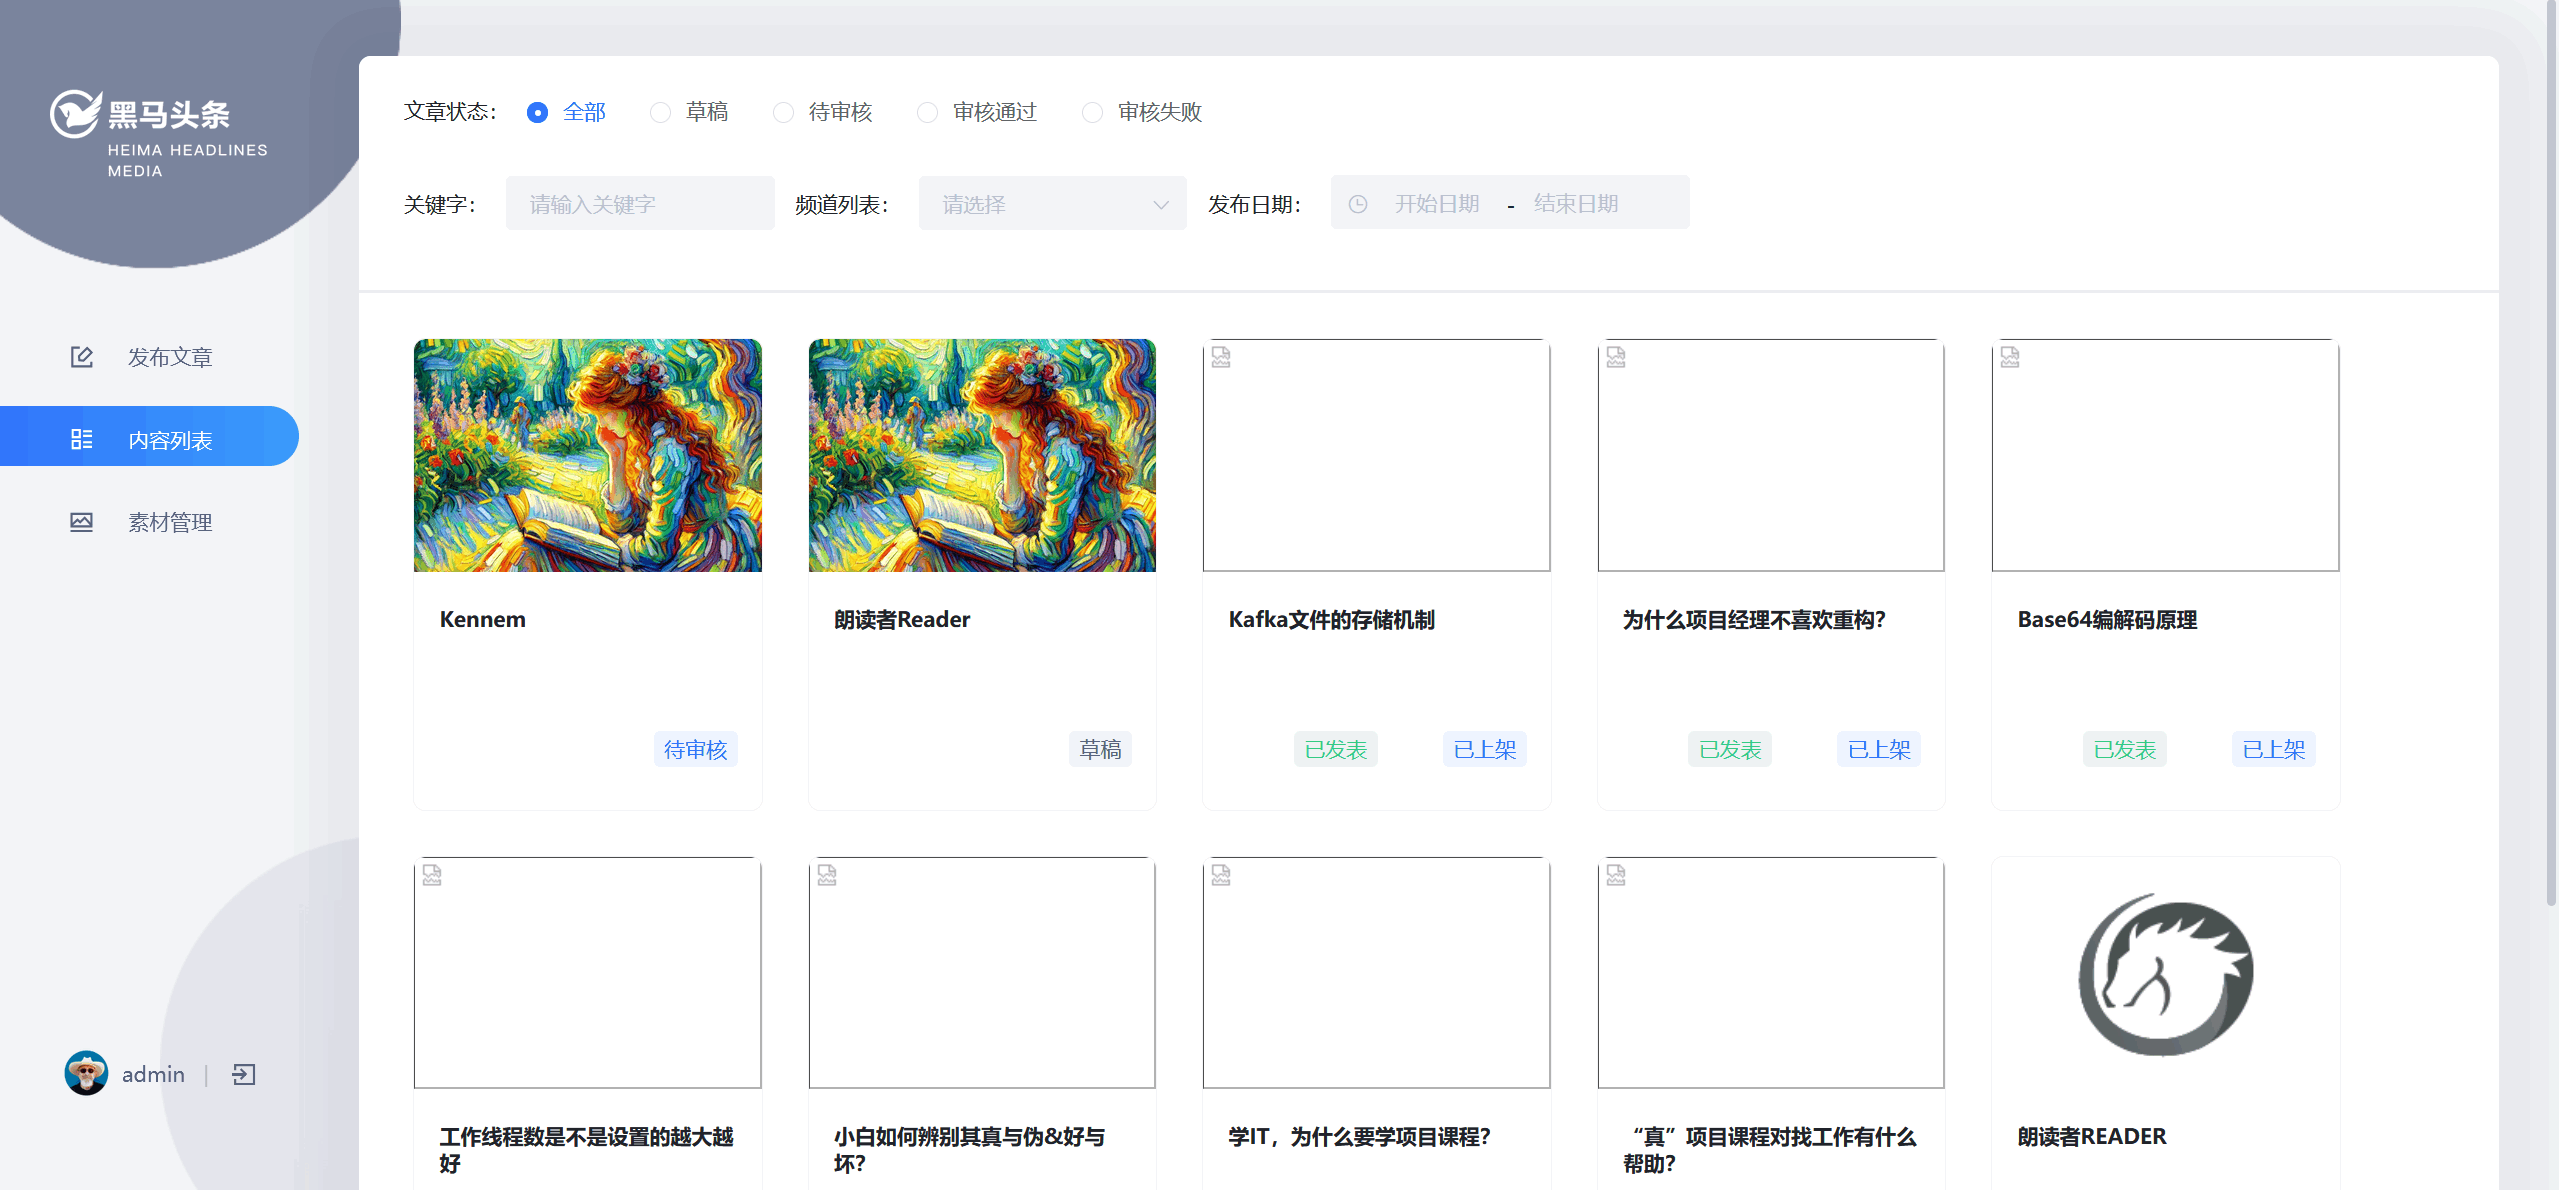Open 素材管理 in the sidebar
The height and width of the screenshot is (1190, 2559).
click(170, 522)
